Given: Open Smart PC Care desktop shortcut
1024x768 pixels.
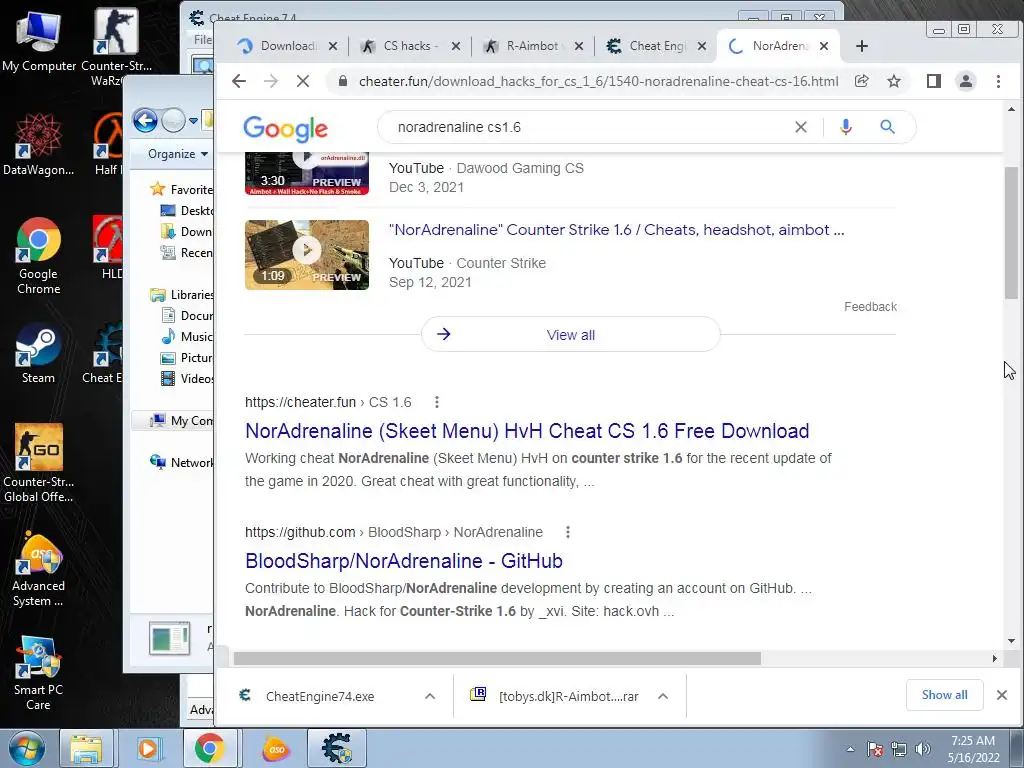Looking at the screenshot, I should 39,673.
